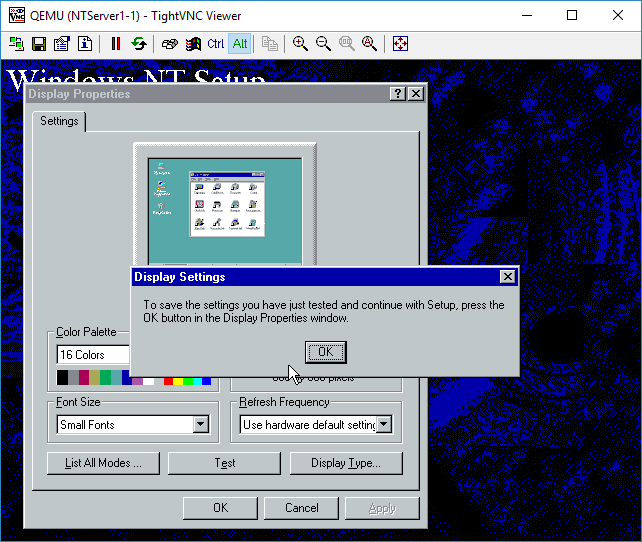Viewport: 642px width, 542px height.
Task: Expand the Font Size dropdown arrow
Action: pyautogui.click(x=200, y=425)
